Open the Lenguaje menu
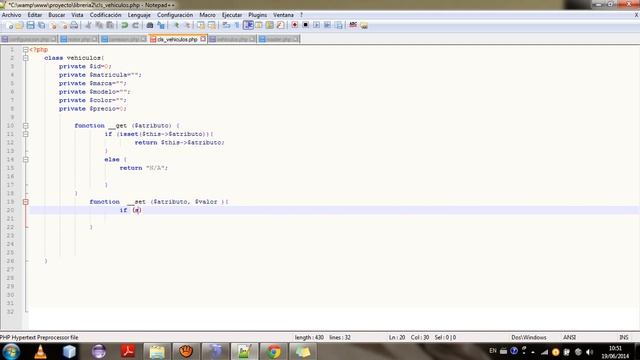Screen dimensions: 640x360 [139, 15]
